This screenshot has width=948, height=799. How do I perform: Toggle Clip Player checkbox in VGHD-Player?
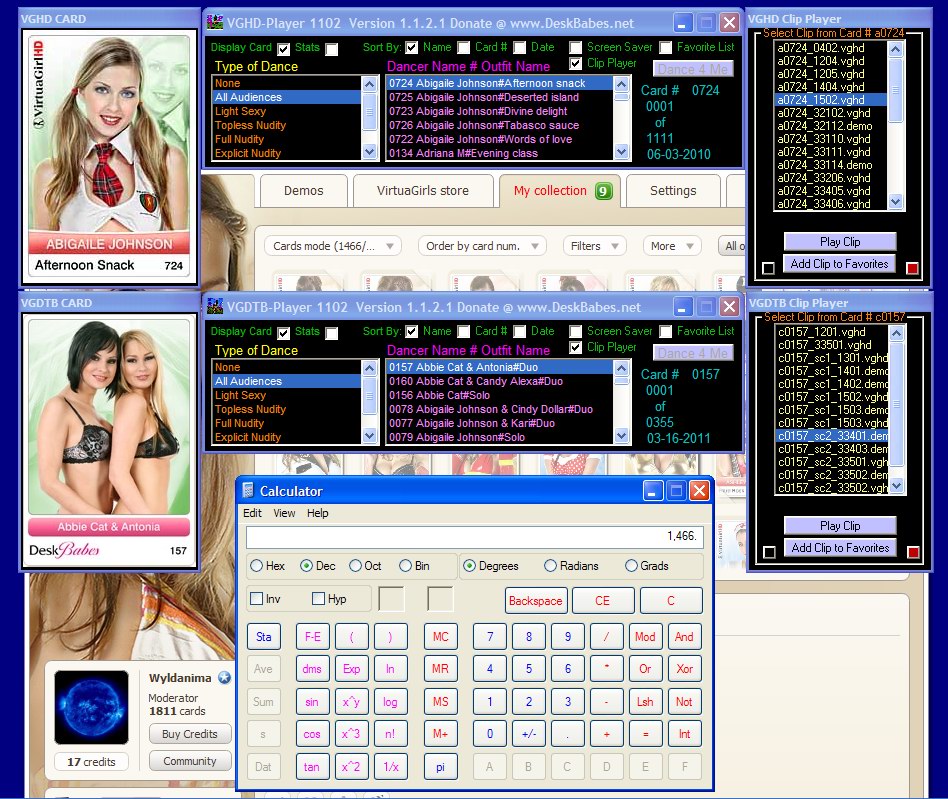coord(576,63)
